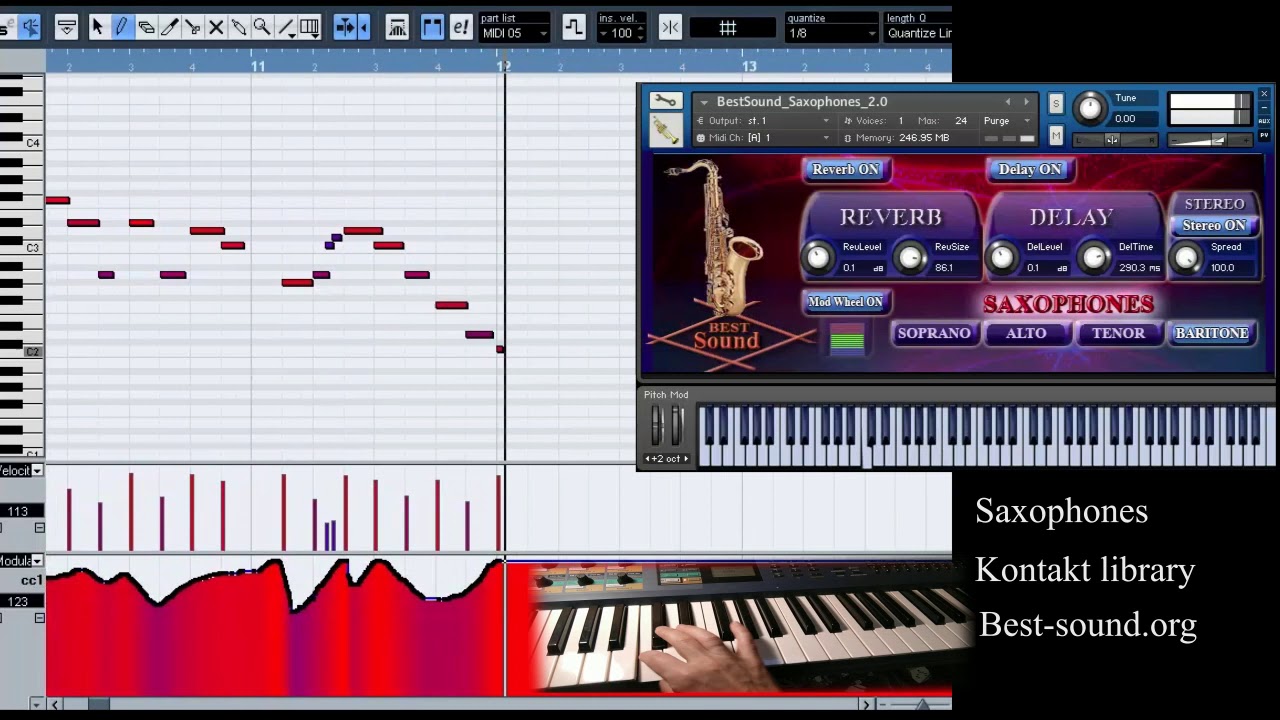Select the TENOR saxophone
This screenshot has width=1280, height=720.
pos(1118,334)
